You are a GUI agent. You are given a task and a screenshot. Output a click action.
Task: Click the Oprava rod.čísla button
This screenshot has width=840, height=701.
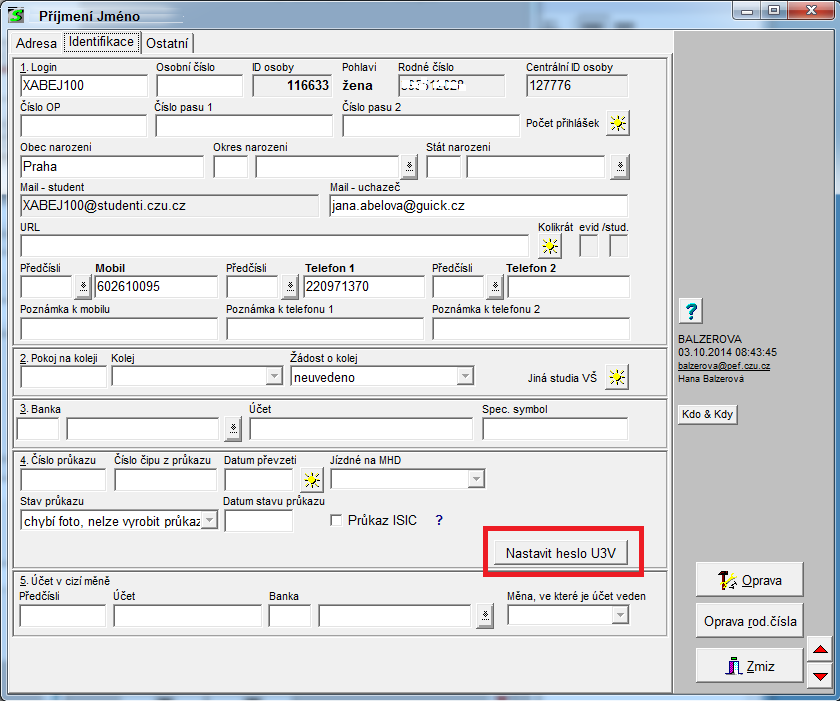749,621
